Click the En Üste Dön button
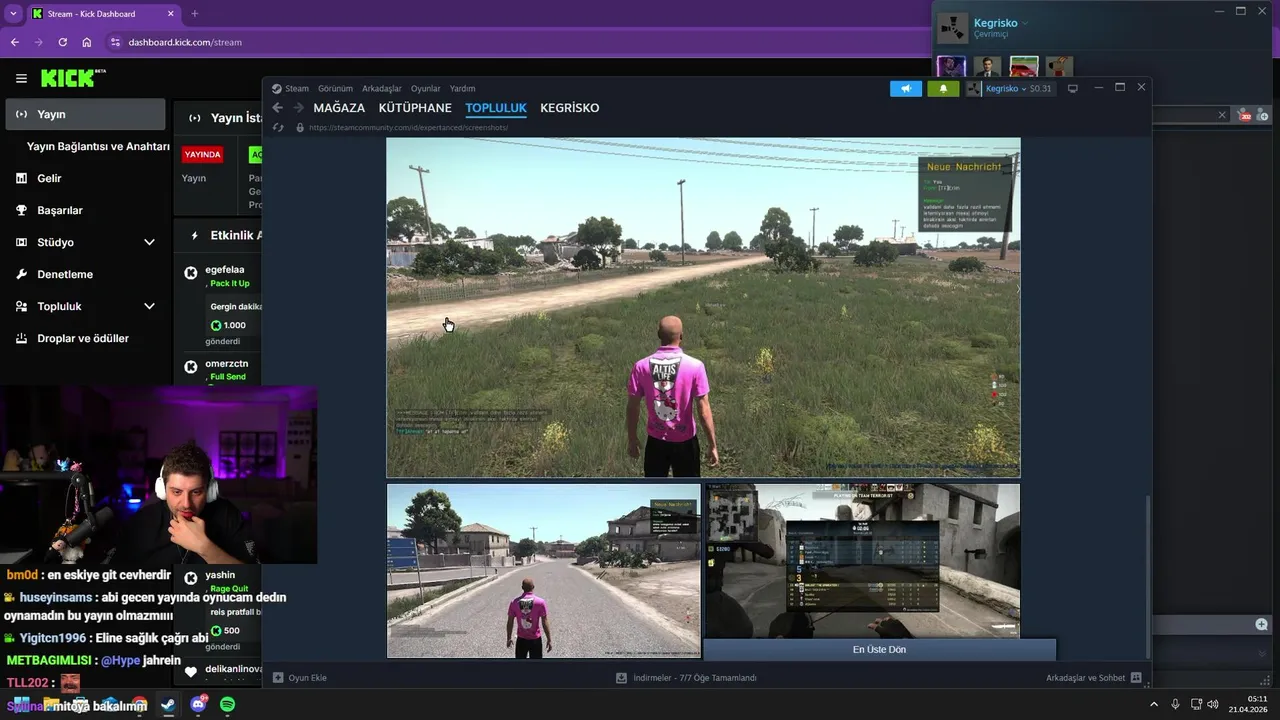Image resolution: width=1280 pixels, height=720 pixels. [x=879, y=649]
